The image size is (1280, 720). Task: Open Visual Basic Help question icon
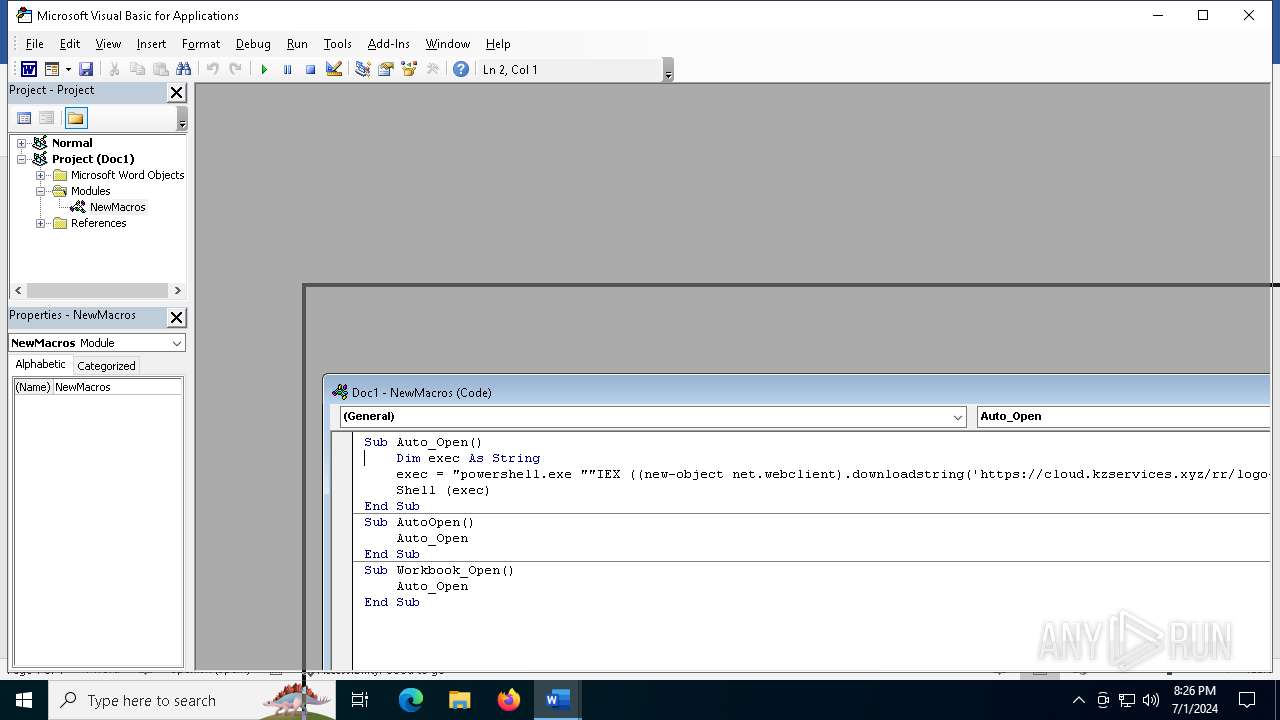point(460,69)
